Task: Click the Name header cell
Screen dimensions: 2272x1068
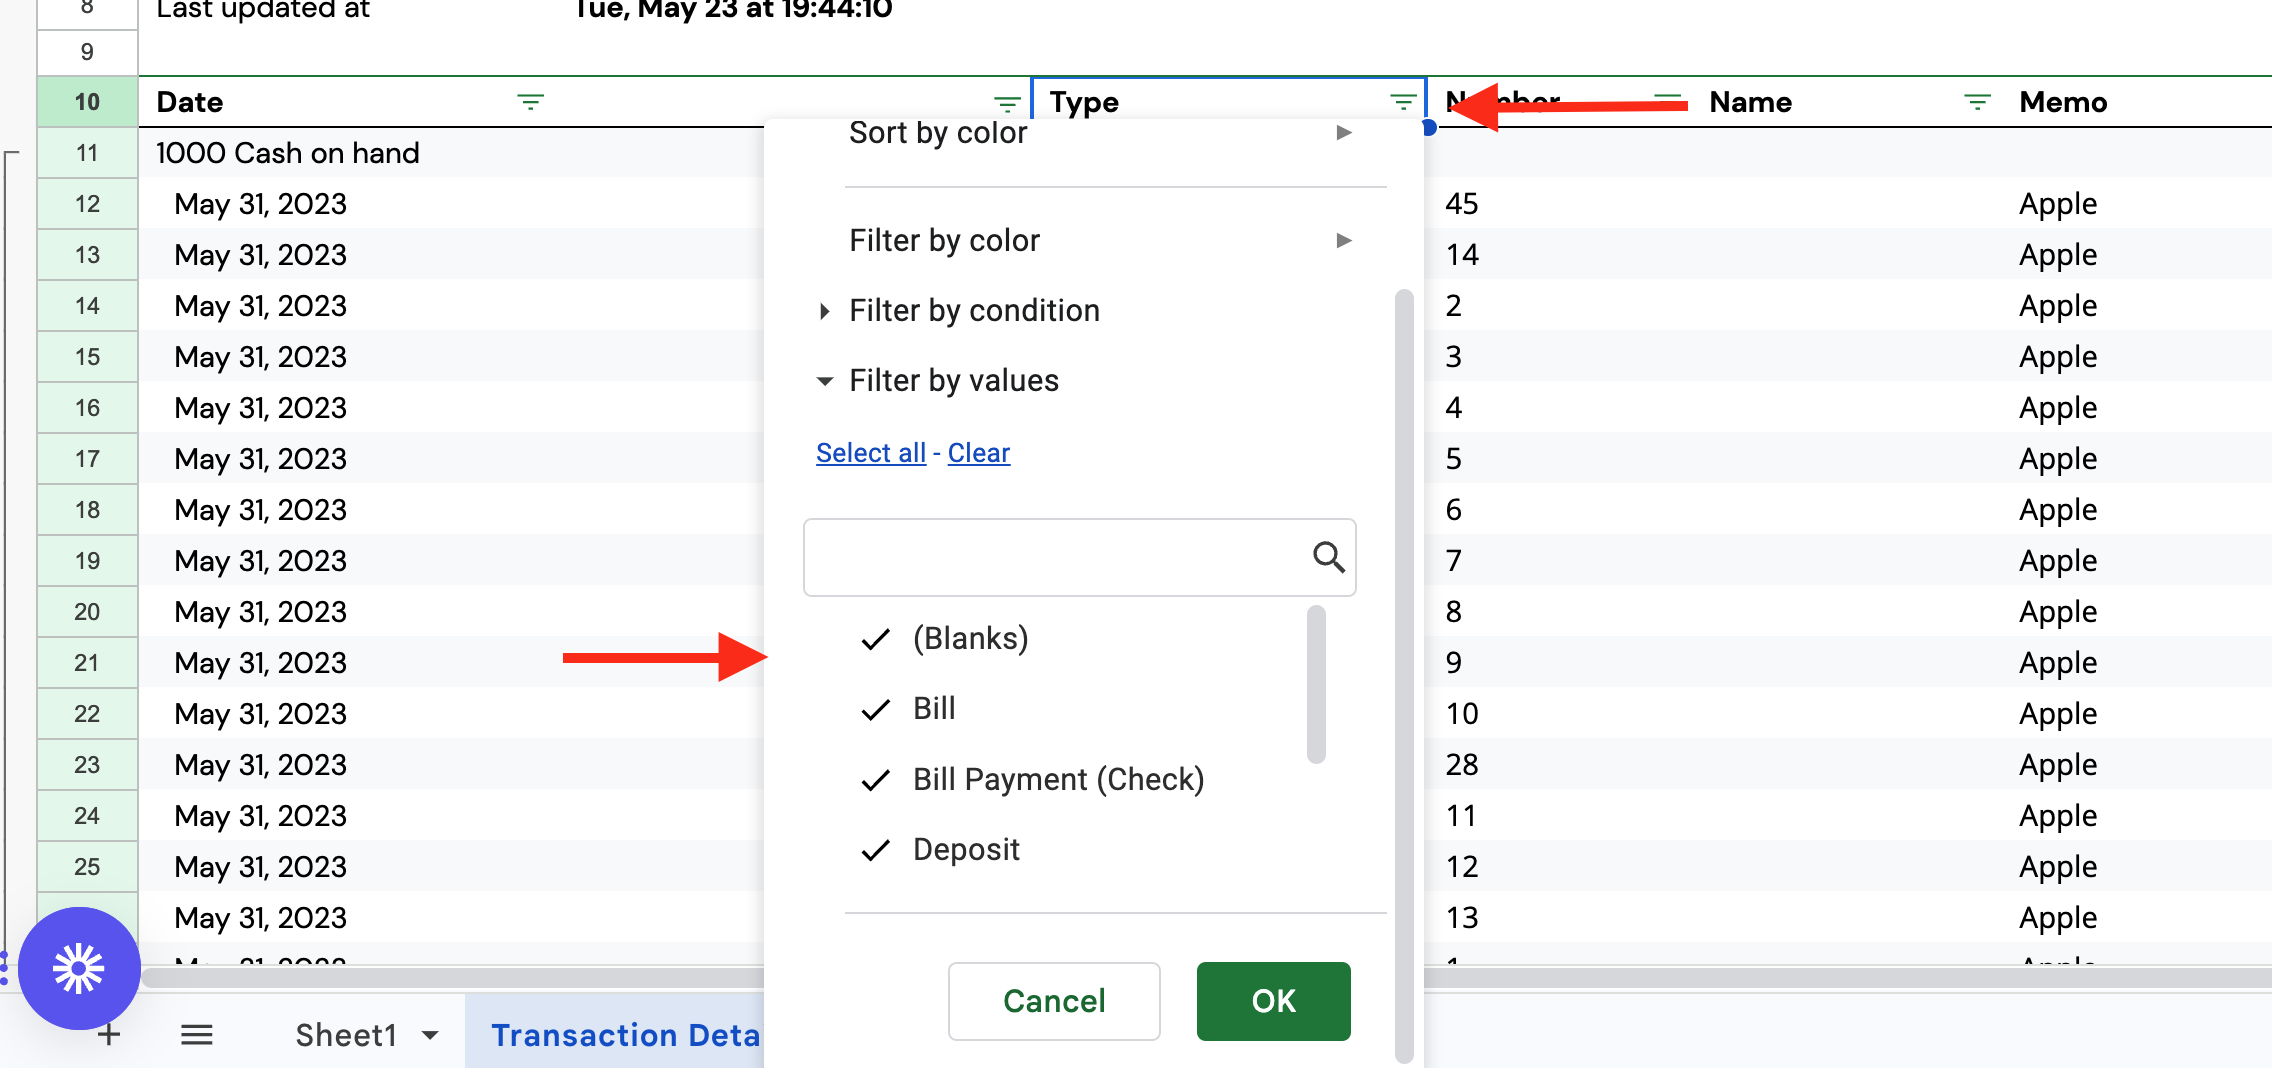Action: pos(1849,102)
